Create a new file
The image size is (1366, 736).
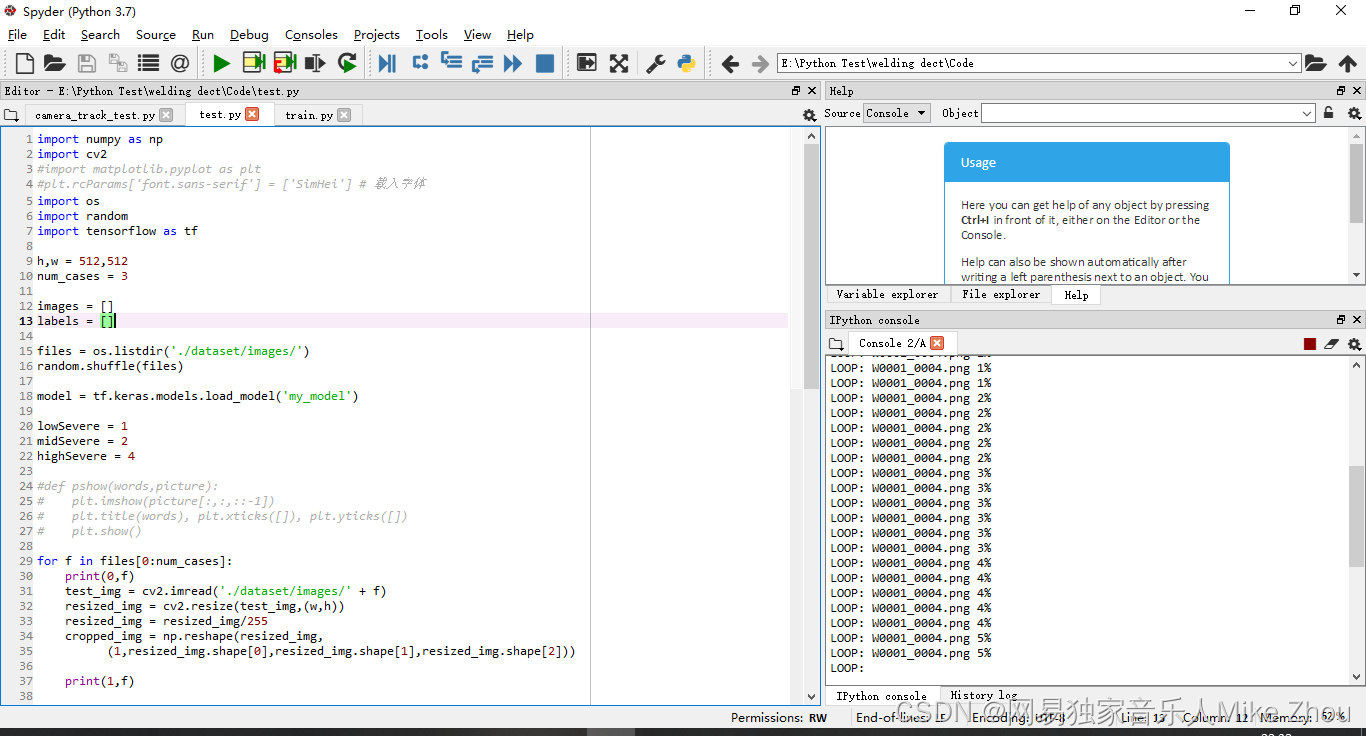pos(24,63)
